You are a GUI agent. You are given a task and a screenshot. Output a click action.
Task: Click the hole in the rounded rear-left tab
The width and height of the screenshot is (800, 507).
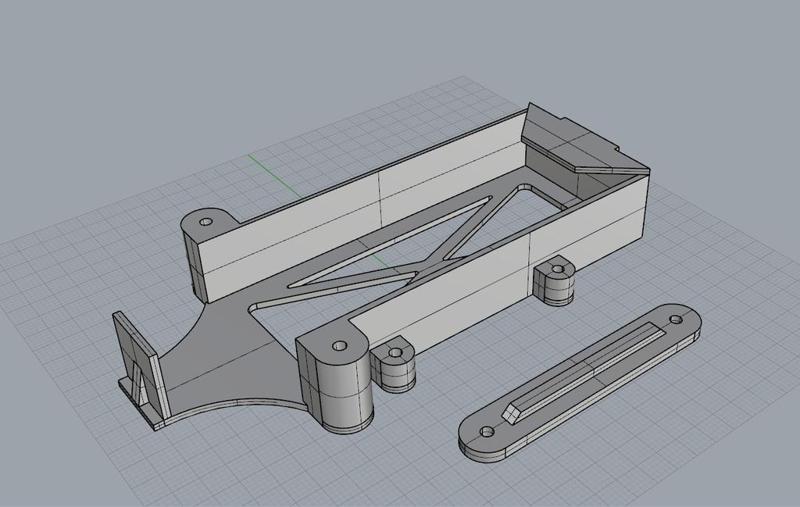tap(206, 222)
